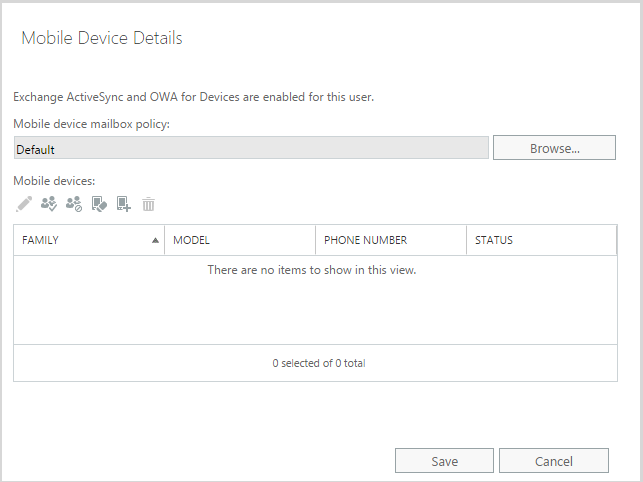The width and height of the screenshot is (643, 482).
Task: Click the allow device access icon
Action: (x=48, y=204)
